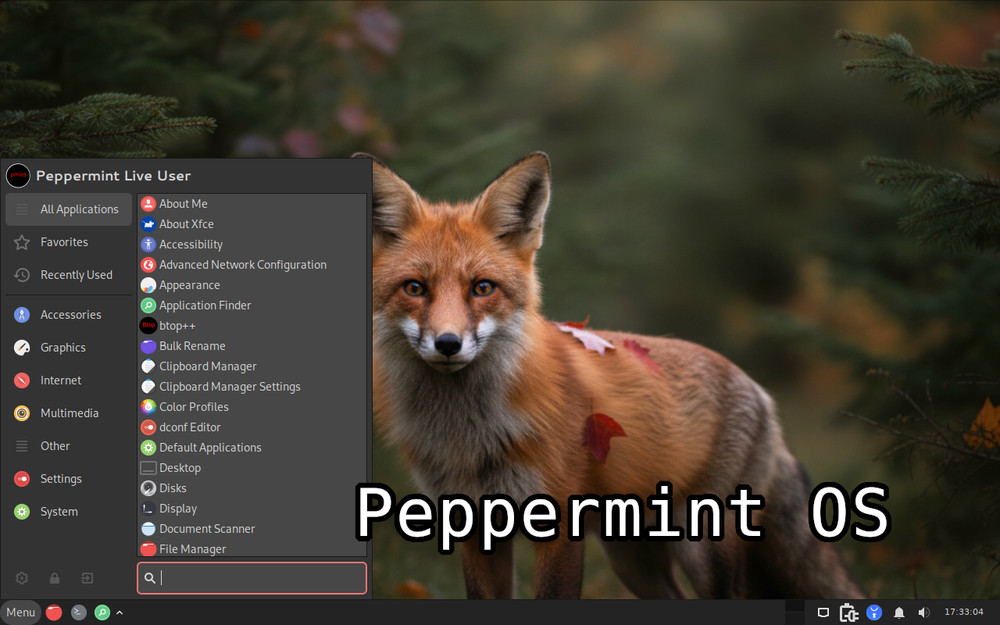Click the volume speaker icon
The width and height of the screenshot is (1000, 625).
click(924, 612)
